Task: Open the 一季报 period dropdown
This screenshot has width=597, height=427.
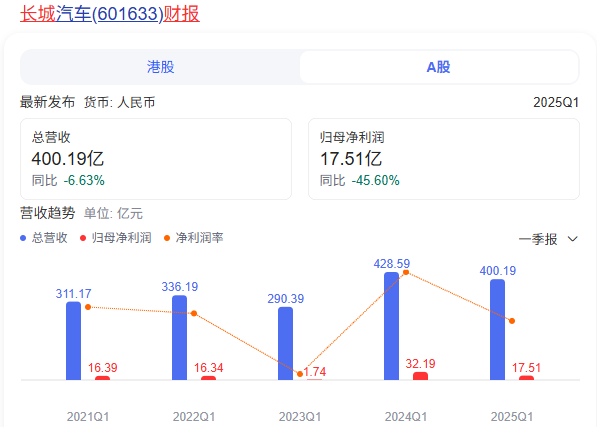Action: [548, 239]
